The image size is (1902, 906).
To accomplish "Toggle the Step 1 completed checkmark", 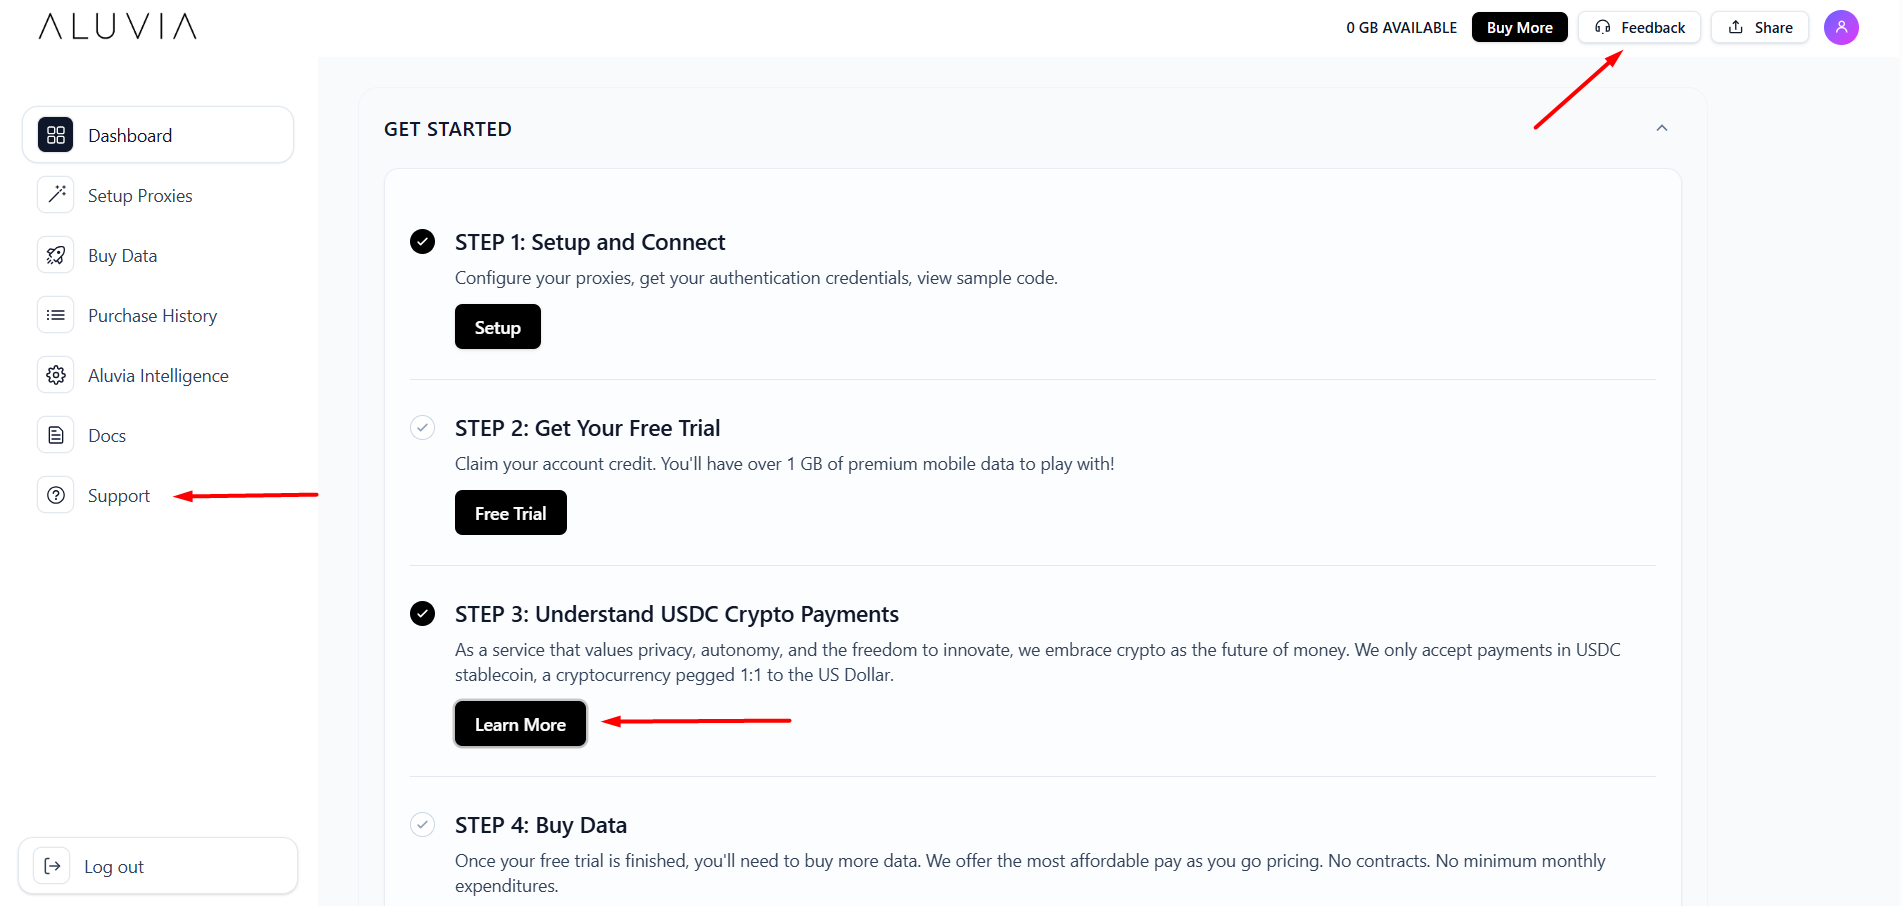I will pos(423,242).
